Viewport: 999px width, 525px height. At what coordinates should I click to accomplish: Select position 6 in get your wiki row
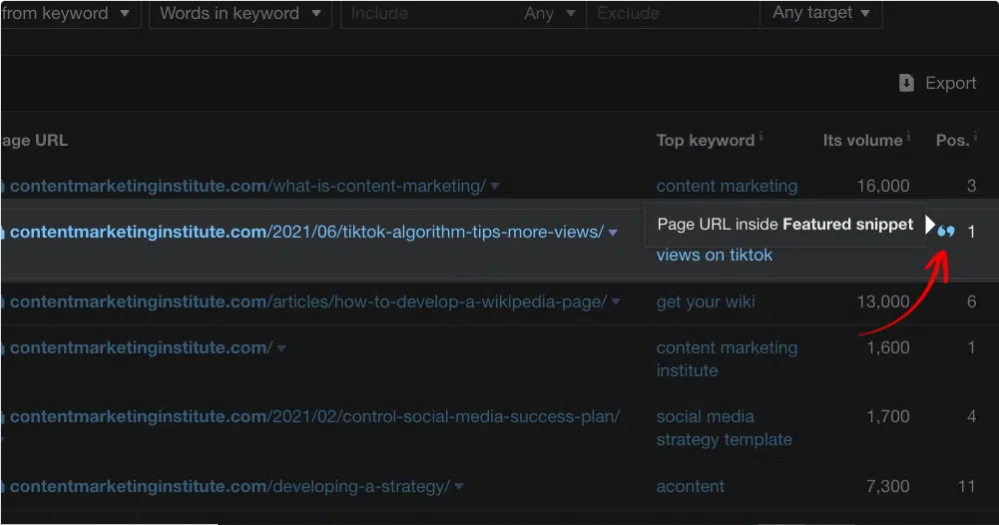(971, 302)
